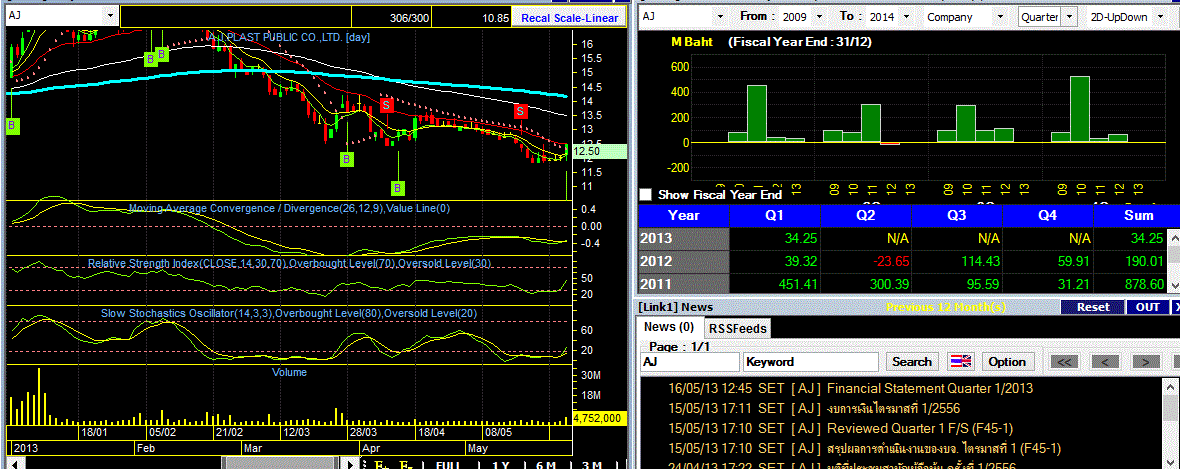Select the Q3 column header
The width and height of the screenshot is (1180, 469).
tap(956, 215)
